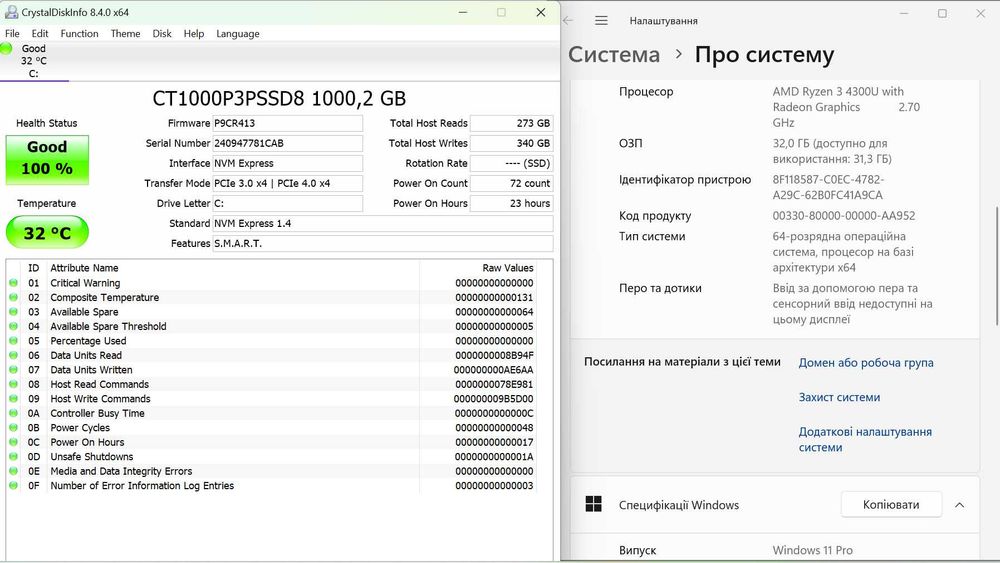Click the status circle for Critical Warning
This screenshot has height=563, width=1000.
click(x=14, y=283)
